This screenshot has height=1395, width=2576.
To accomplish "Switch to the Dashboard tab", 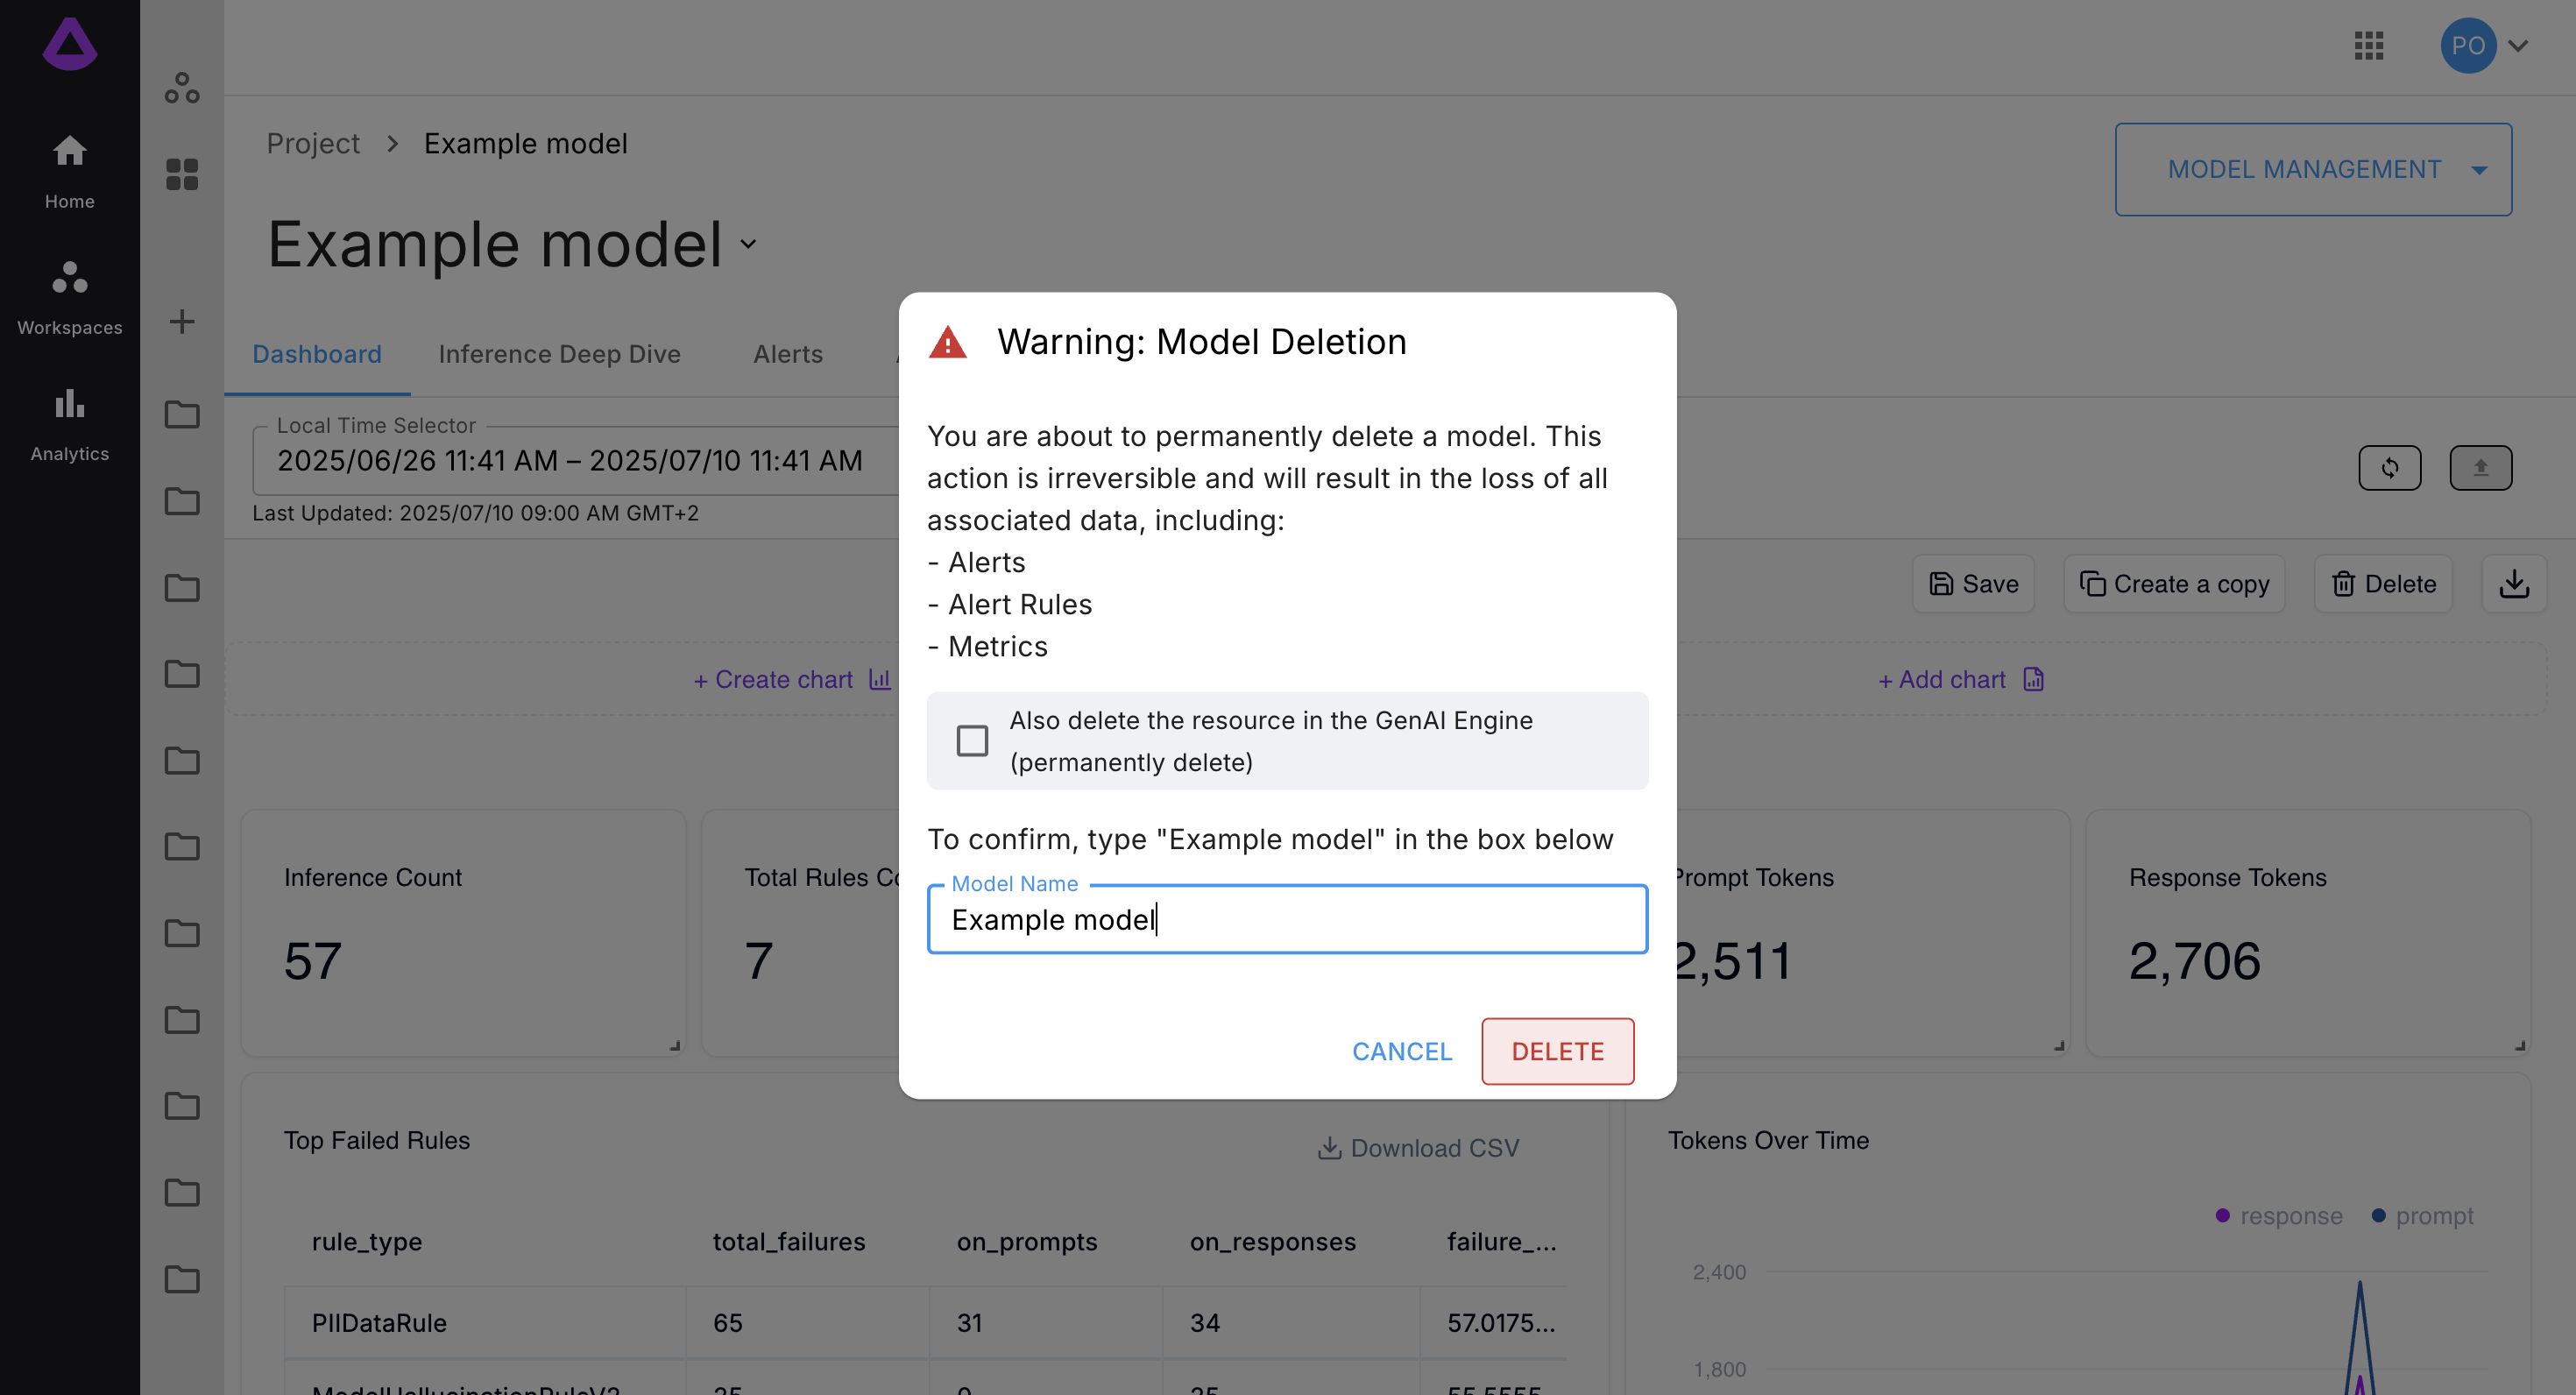I will tap(316, 354).
